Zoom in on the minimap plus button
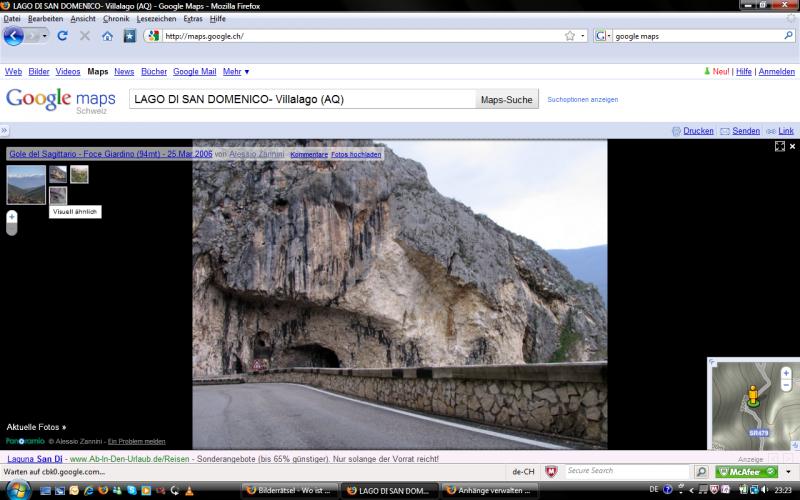The height and width of the screenshot is (500, 800). (786, 372)
